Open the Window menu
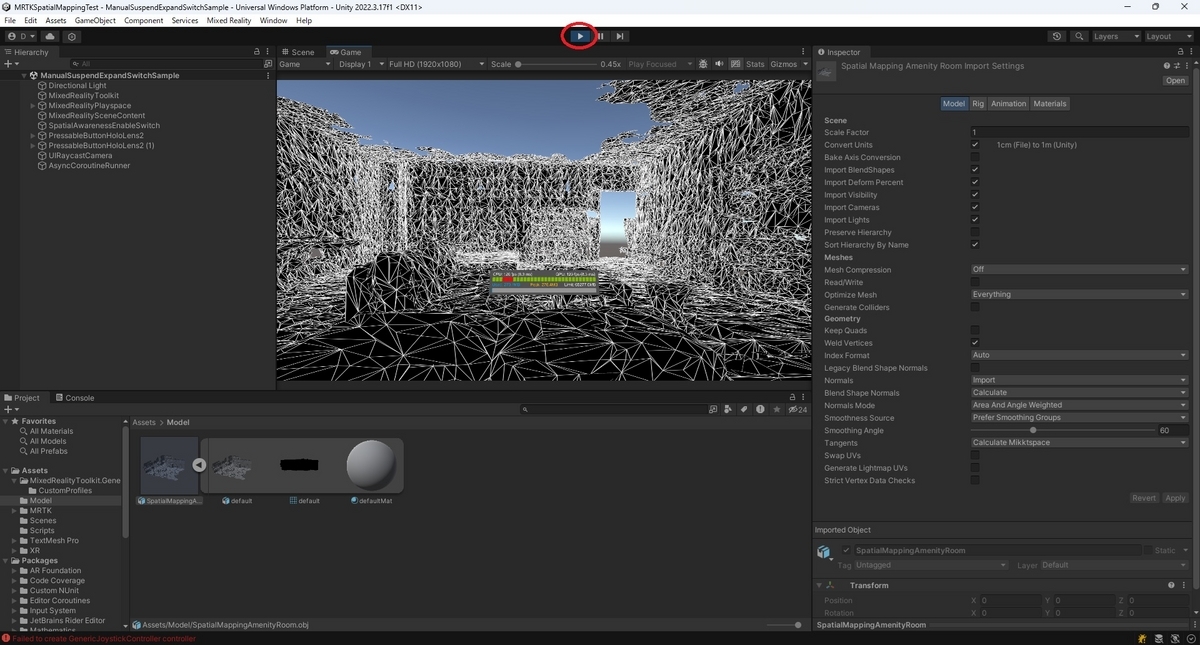Viewport: 1200px width, 645px height. [273, 20]
